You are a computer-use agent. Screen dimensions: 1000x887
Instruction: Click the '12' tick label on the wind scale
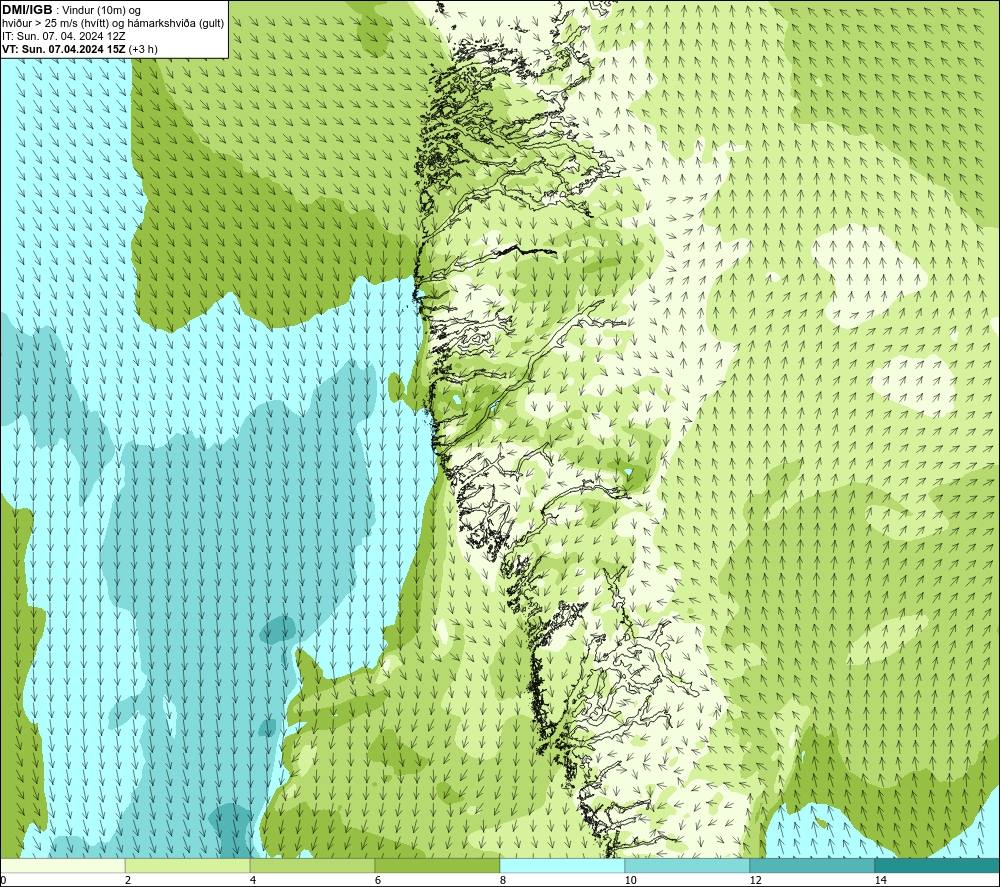755,880
